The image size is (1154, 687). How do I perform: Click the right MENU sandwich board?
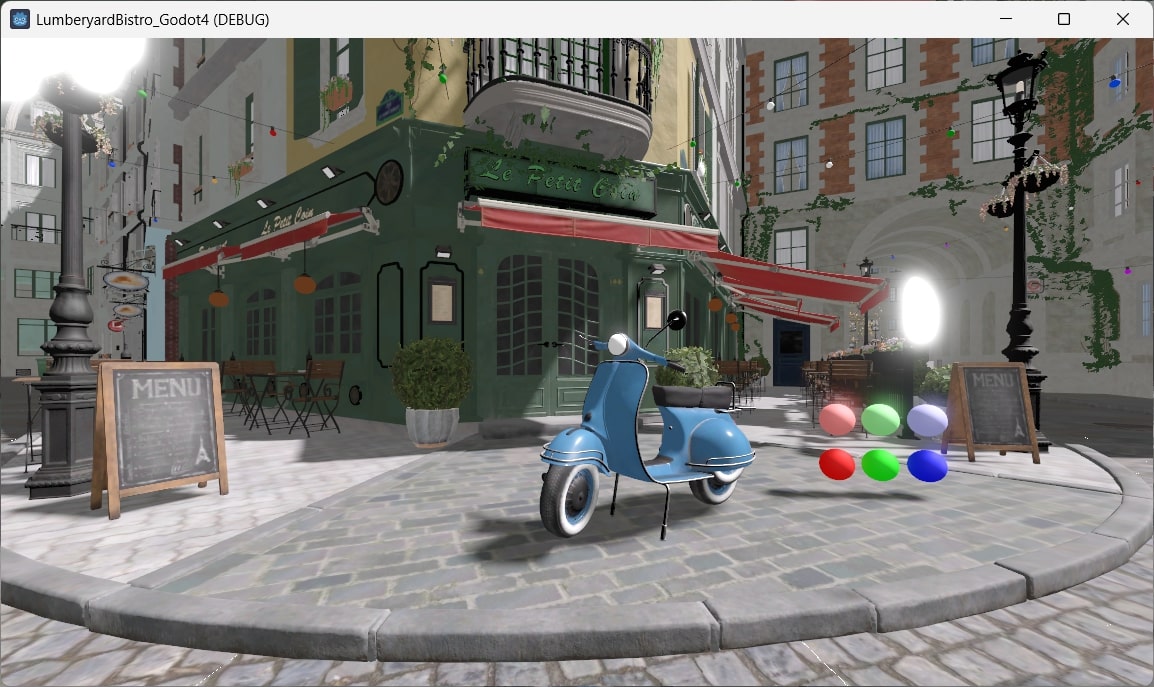click(992, 405)
